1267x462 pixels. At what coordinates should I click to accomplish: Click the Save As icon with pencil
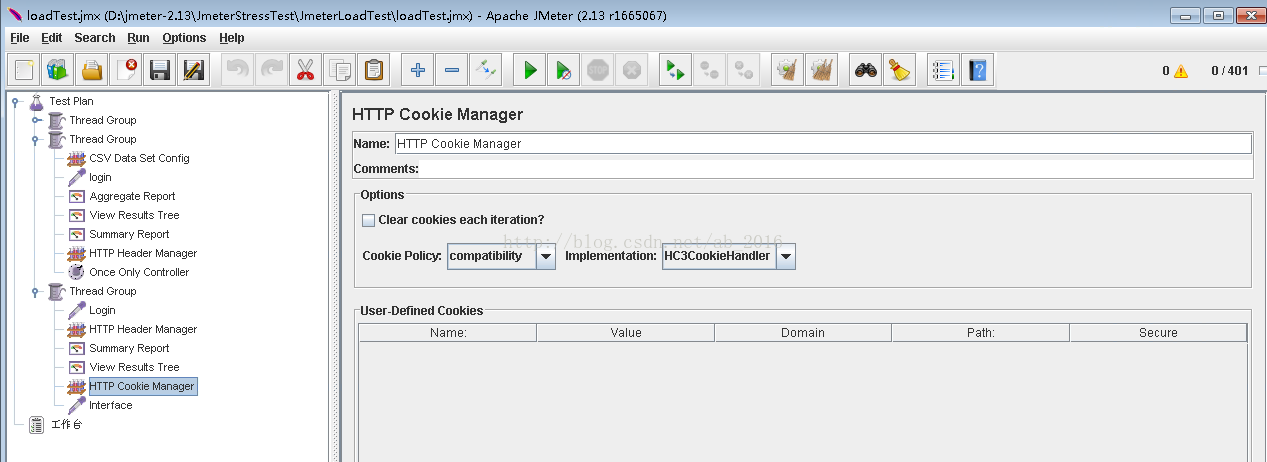pos(193,70)
